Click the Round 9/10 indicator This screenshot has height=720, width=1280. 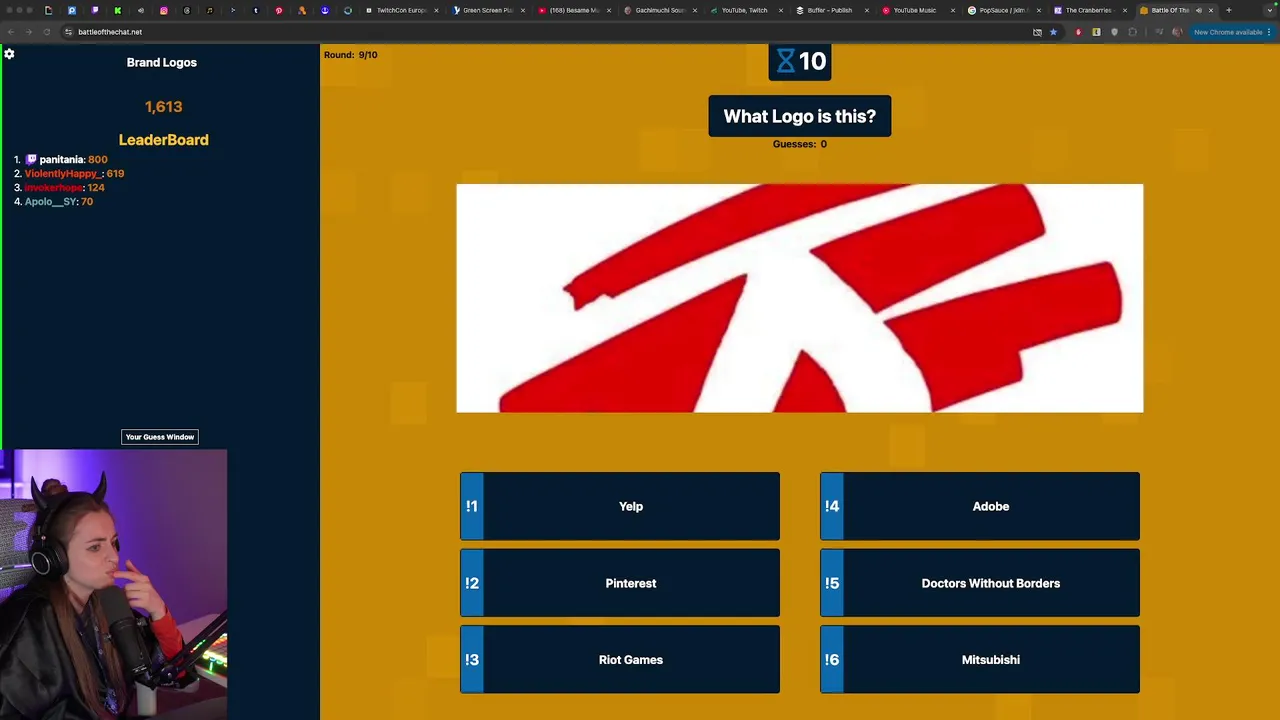pos(351,55)
